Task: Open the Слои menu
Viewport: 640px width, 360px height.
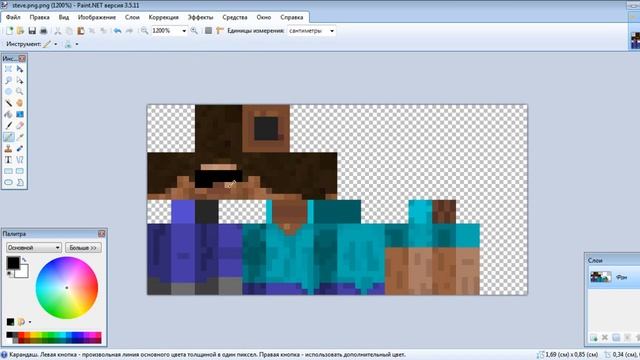Action: coord(132,17)
